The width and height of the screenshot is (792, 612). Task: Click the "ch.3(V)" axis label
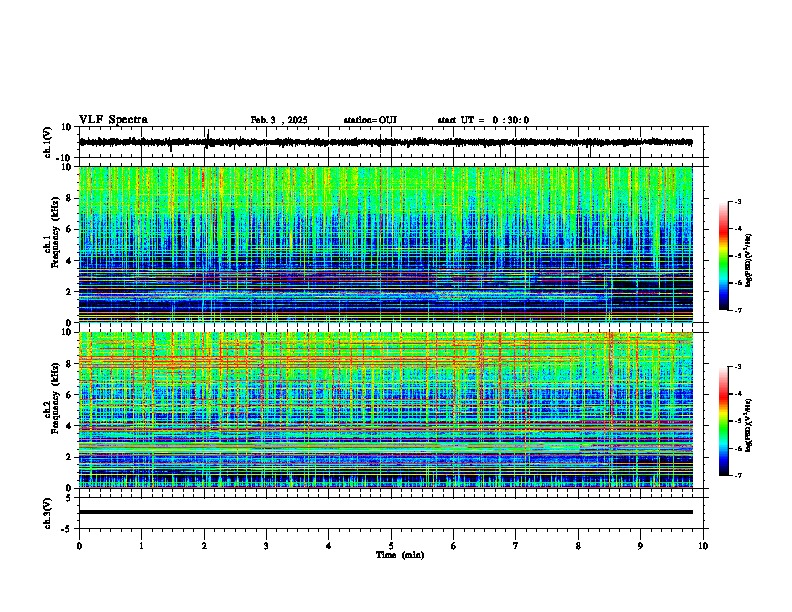[x=48, y=513]
